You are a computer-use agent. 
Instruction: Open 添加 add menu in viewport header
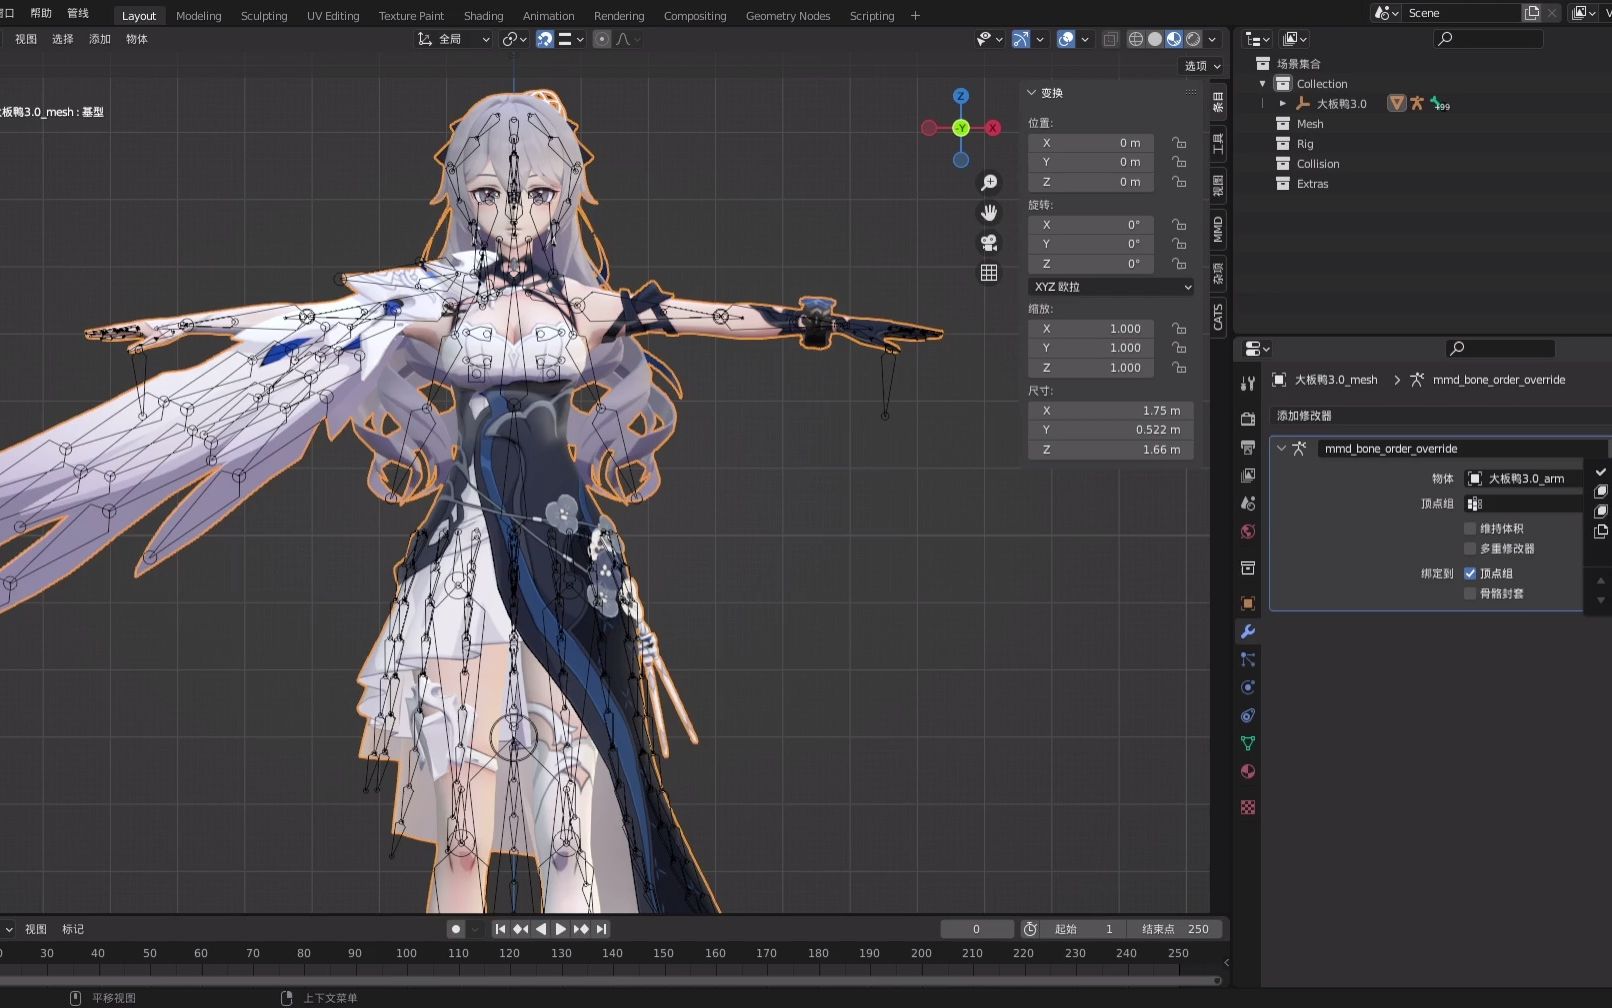[100, 39]
